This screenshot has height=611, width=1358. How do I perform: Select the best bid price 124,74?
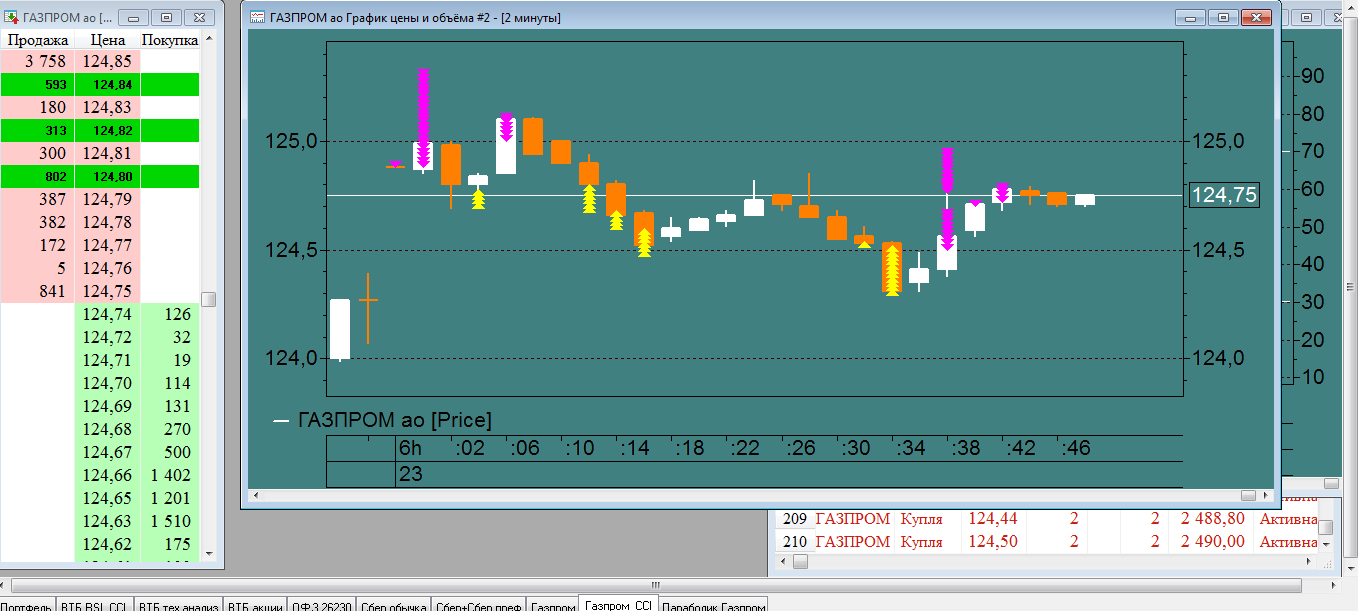click(108, 314)
